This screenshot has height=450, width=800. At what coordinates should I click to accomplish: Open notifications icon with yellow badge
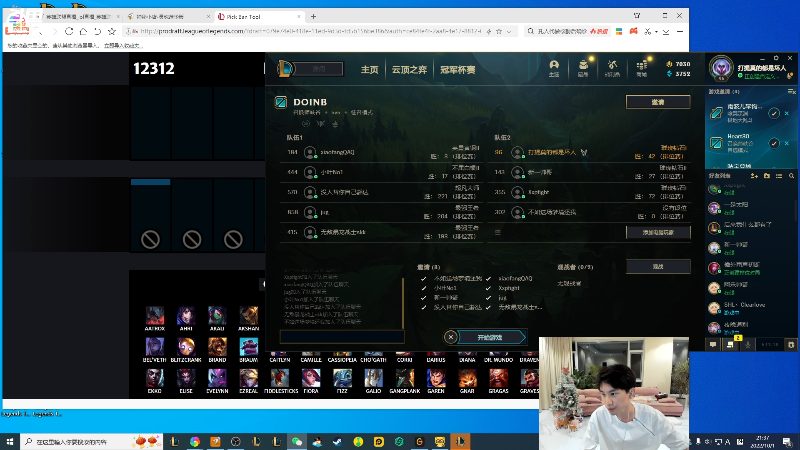point(731,344)
